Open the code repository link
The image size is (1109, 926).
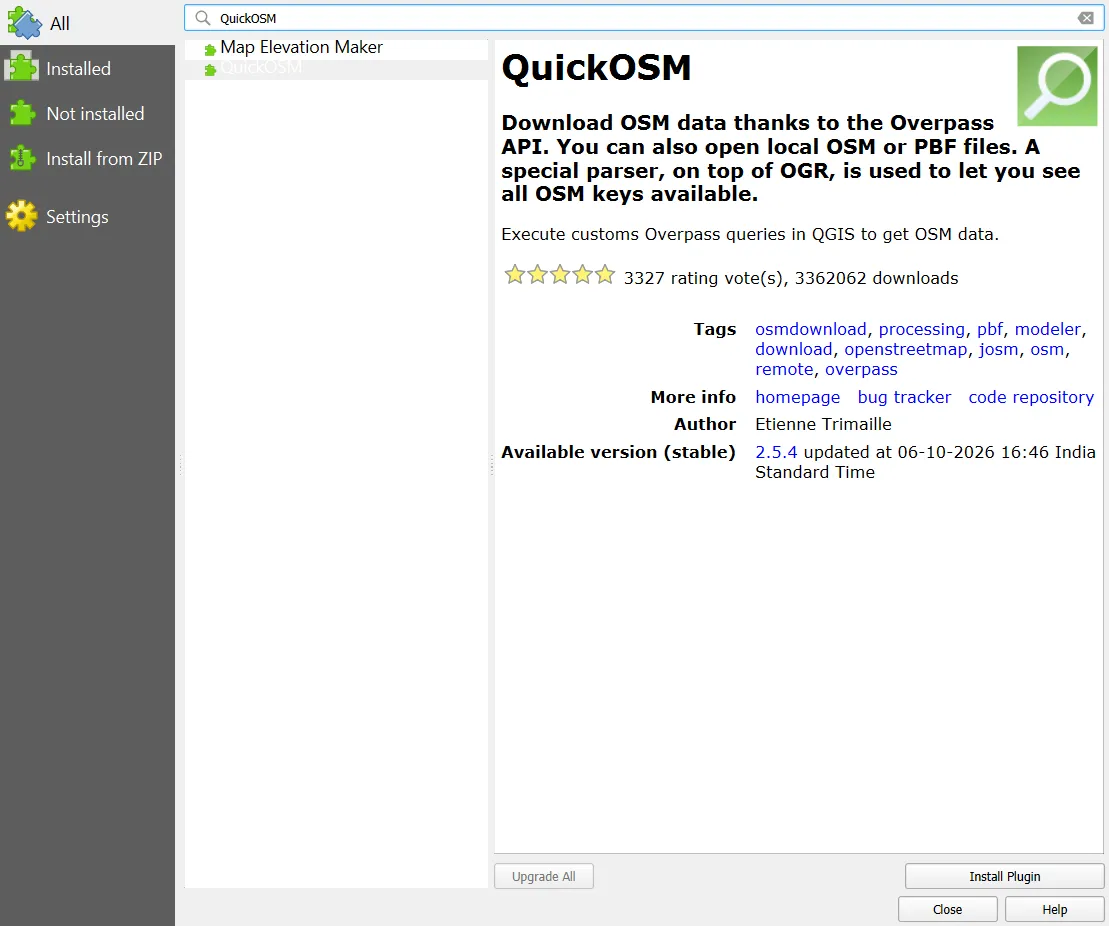click(1030, 397)
